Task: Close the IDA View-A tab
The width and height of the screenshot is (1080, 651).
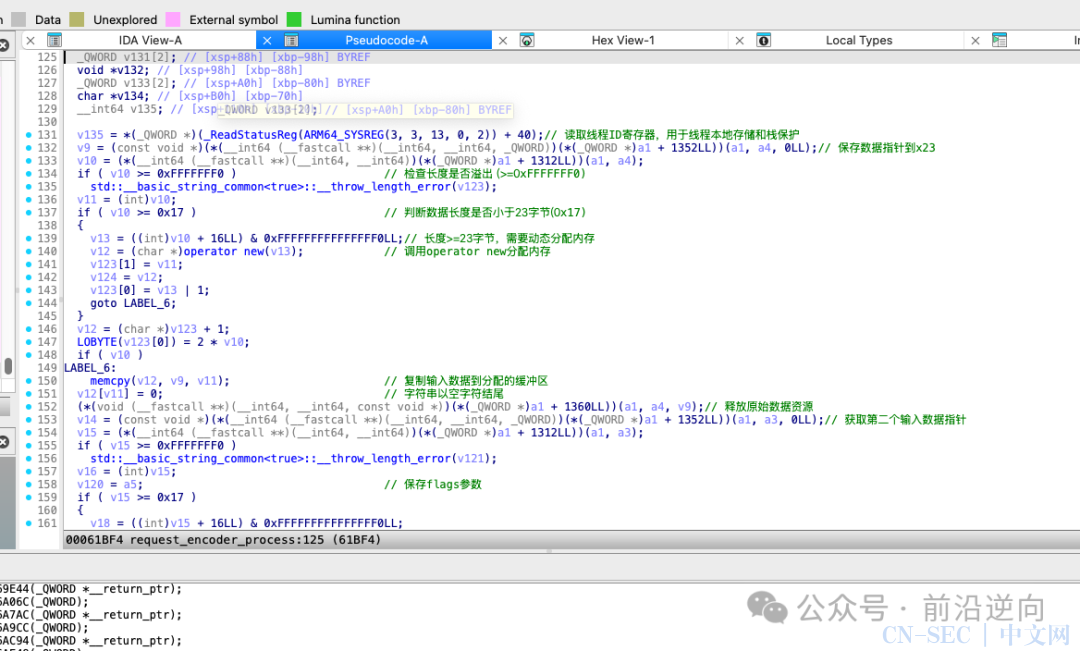Action: click(30, 41)
